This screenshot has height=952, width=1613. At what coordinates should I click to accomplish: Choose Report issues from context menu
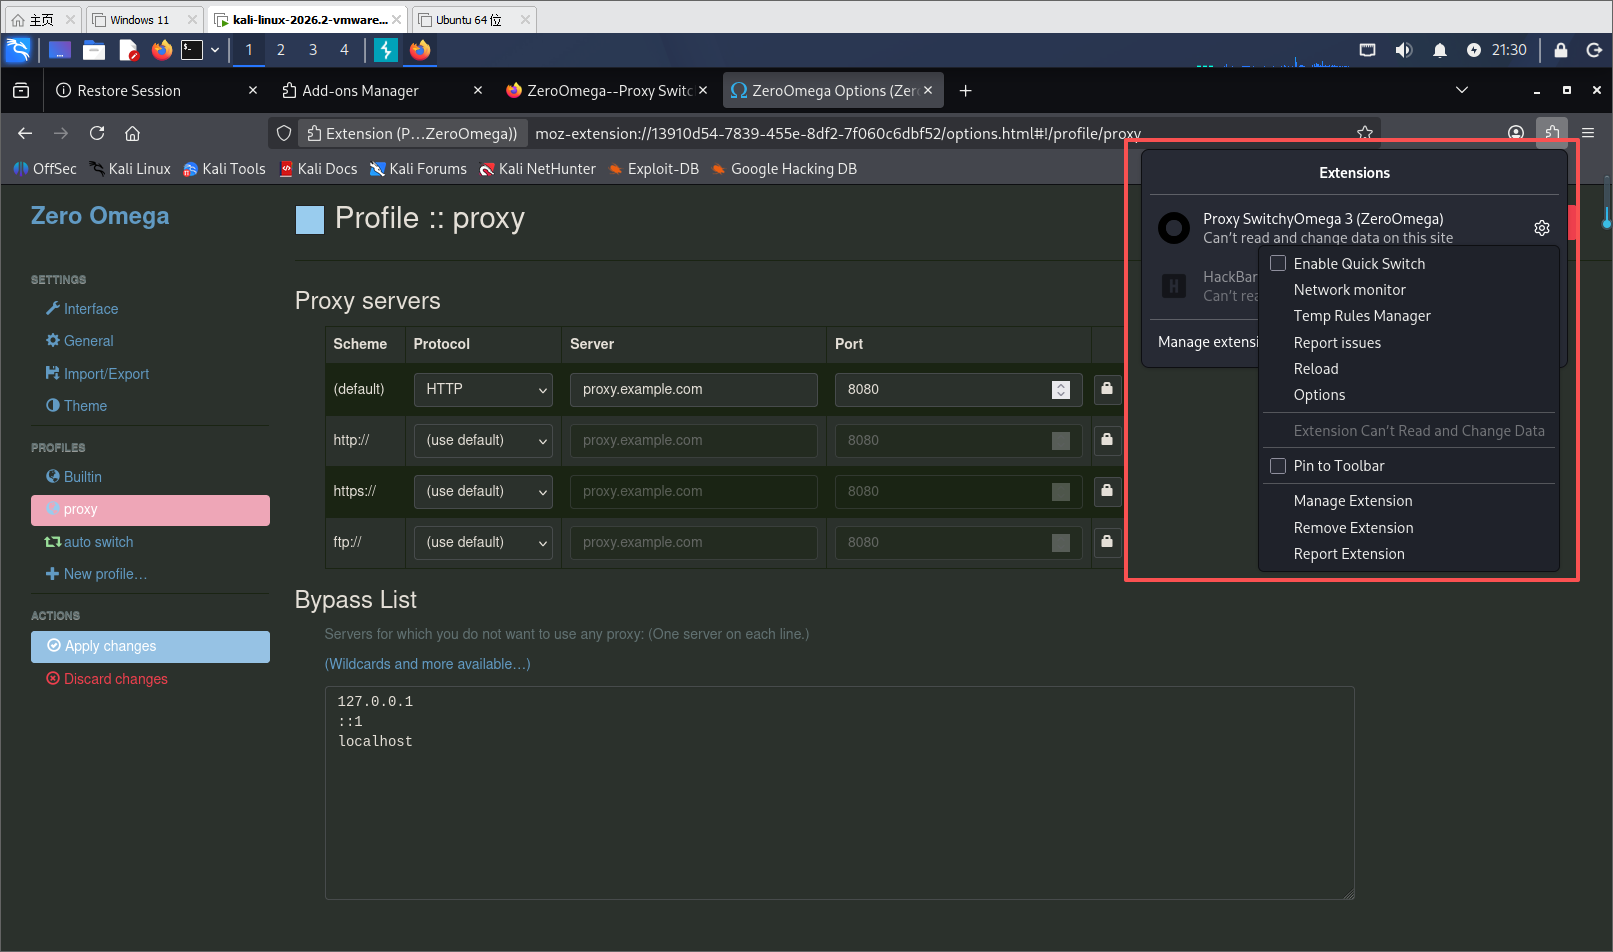click(1337, 343)
